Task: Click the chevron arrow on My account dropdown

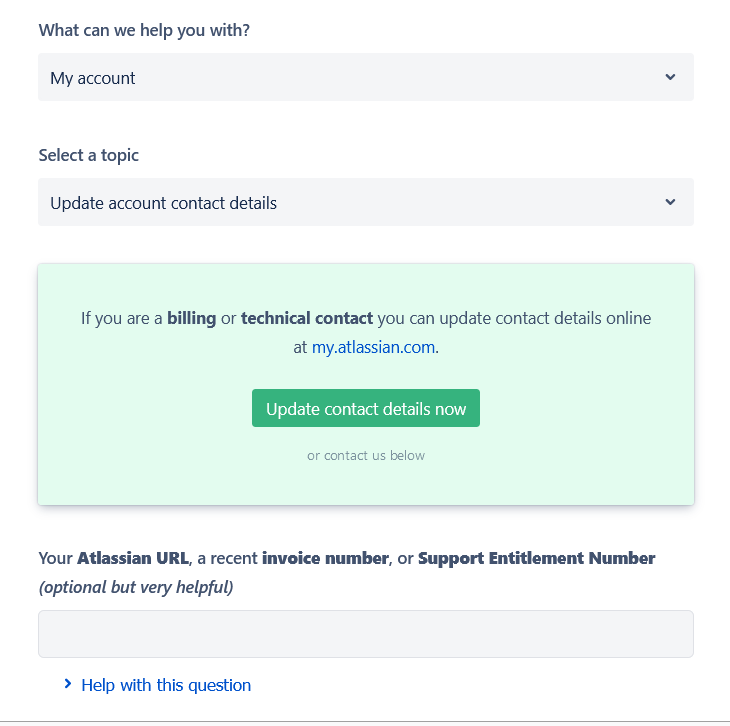Action: coord(670,77)
